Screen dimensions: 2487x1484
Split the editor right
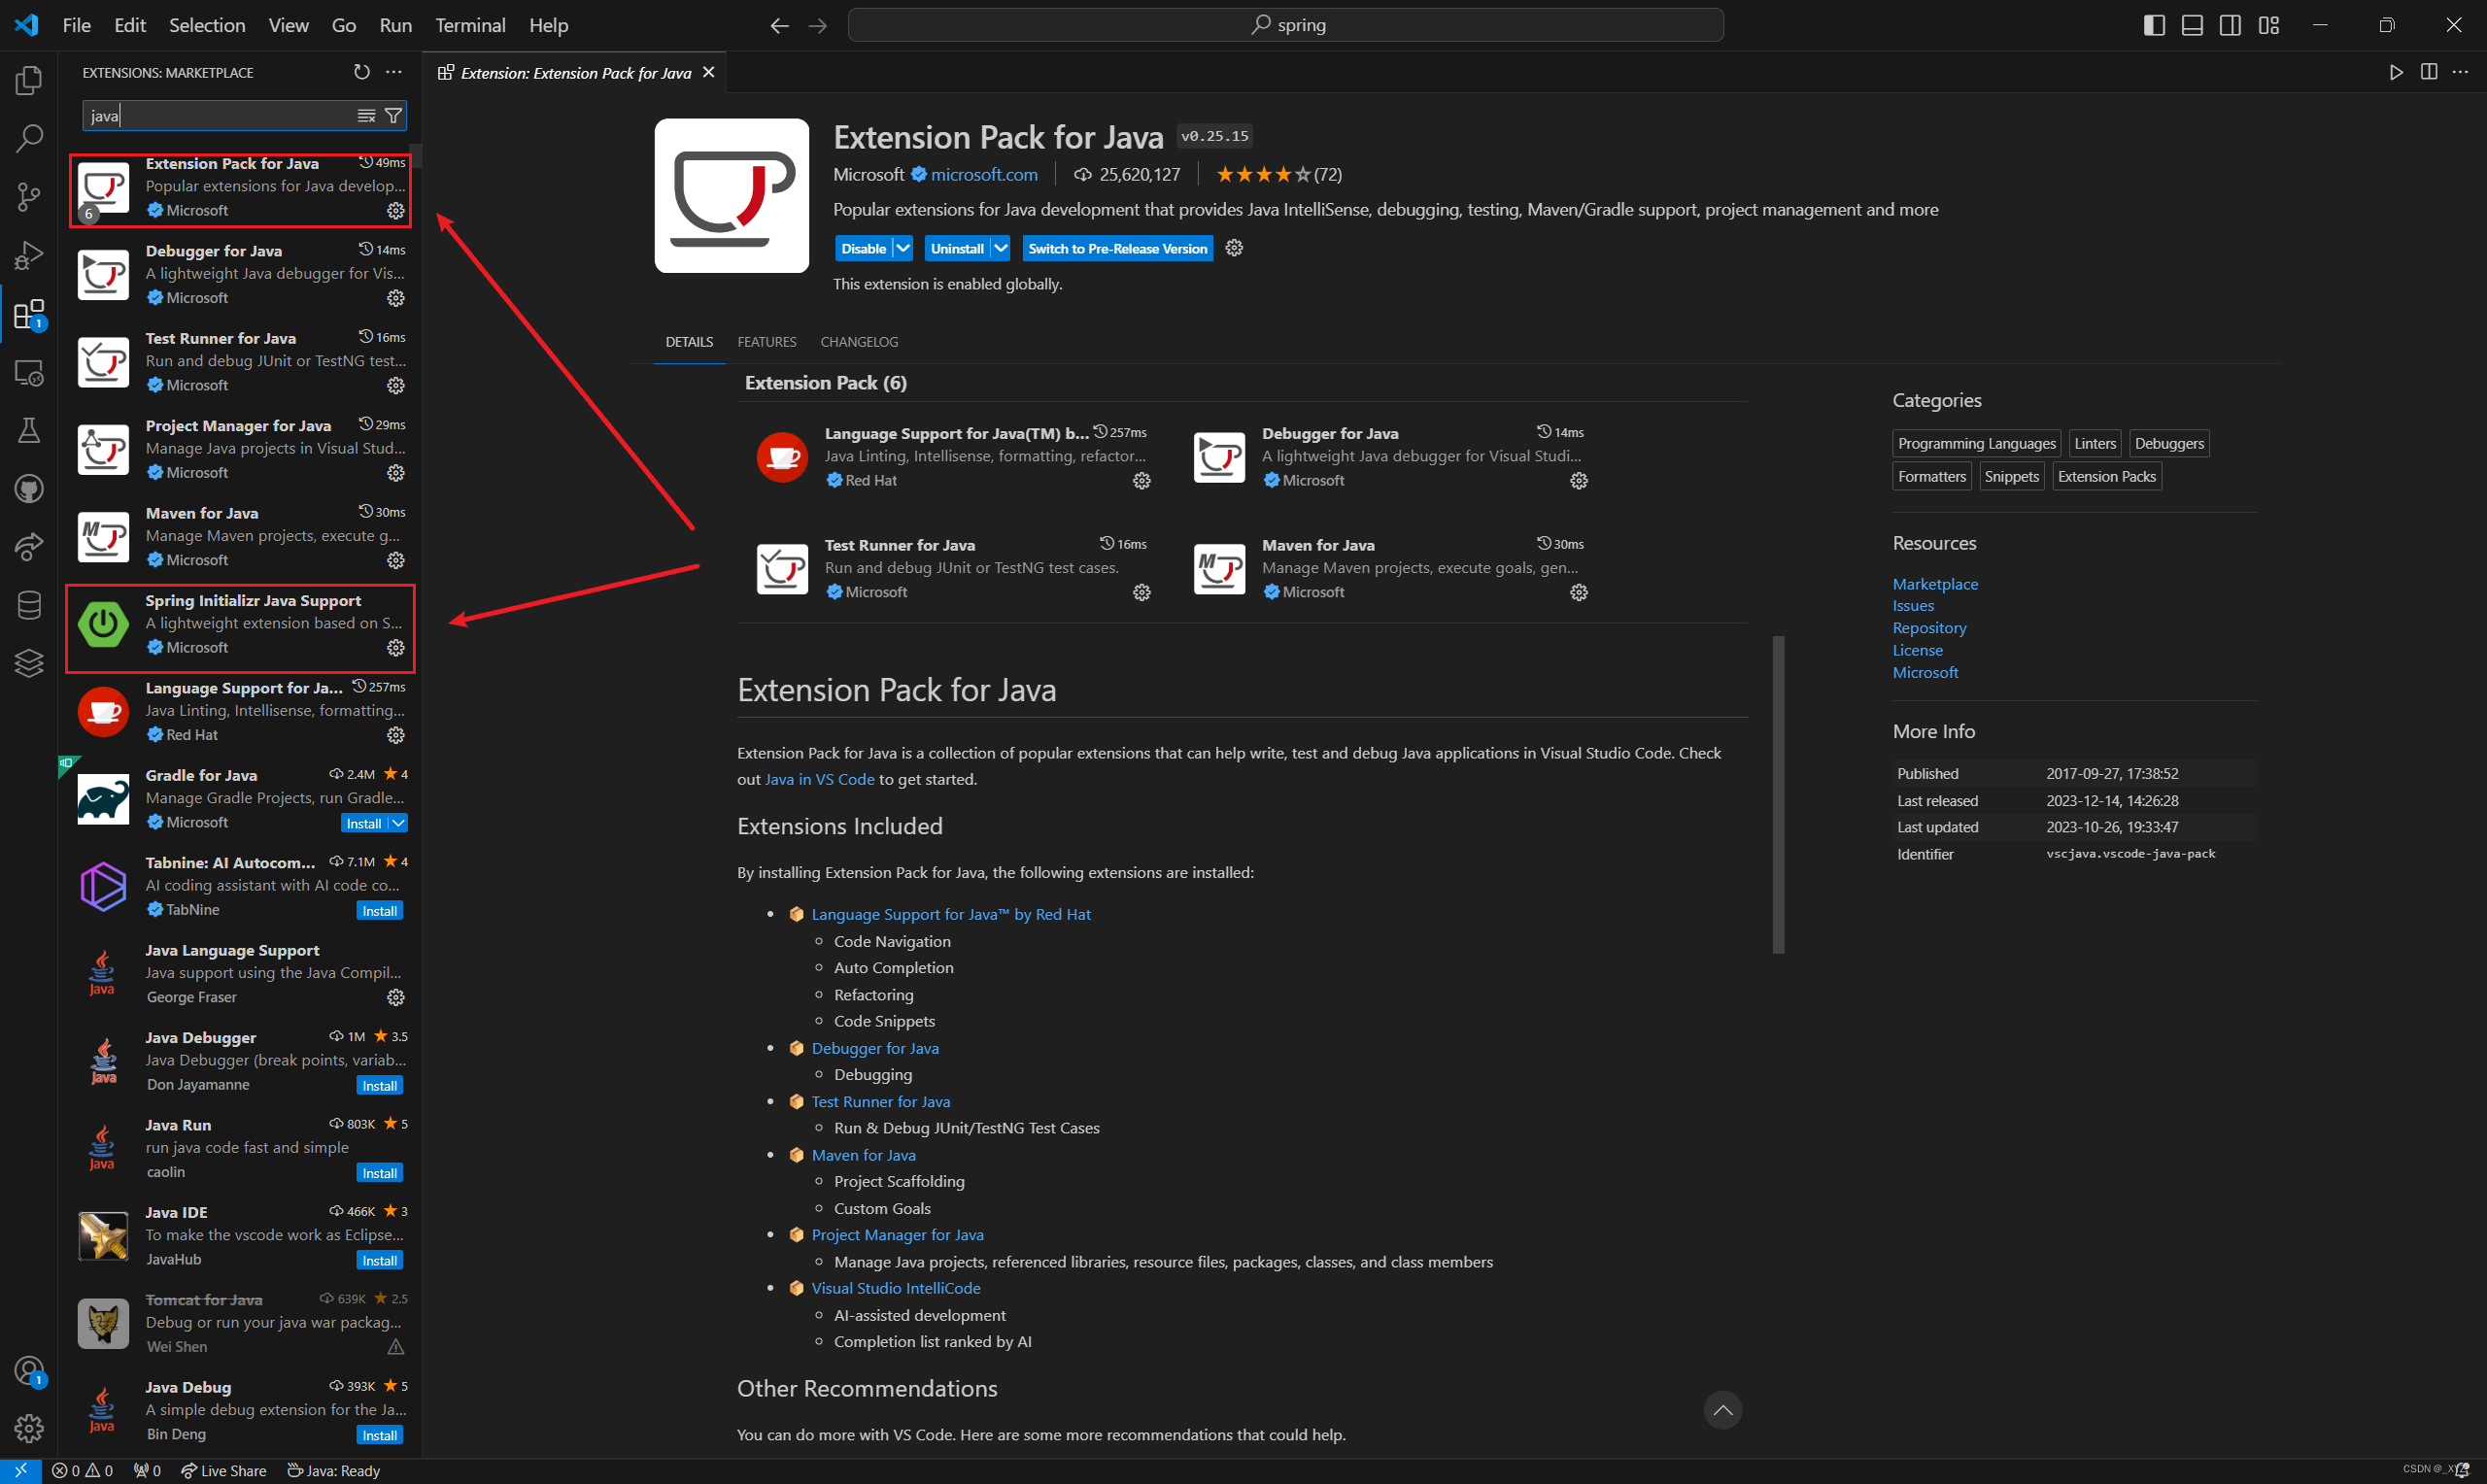click(2429, 72)
